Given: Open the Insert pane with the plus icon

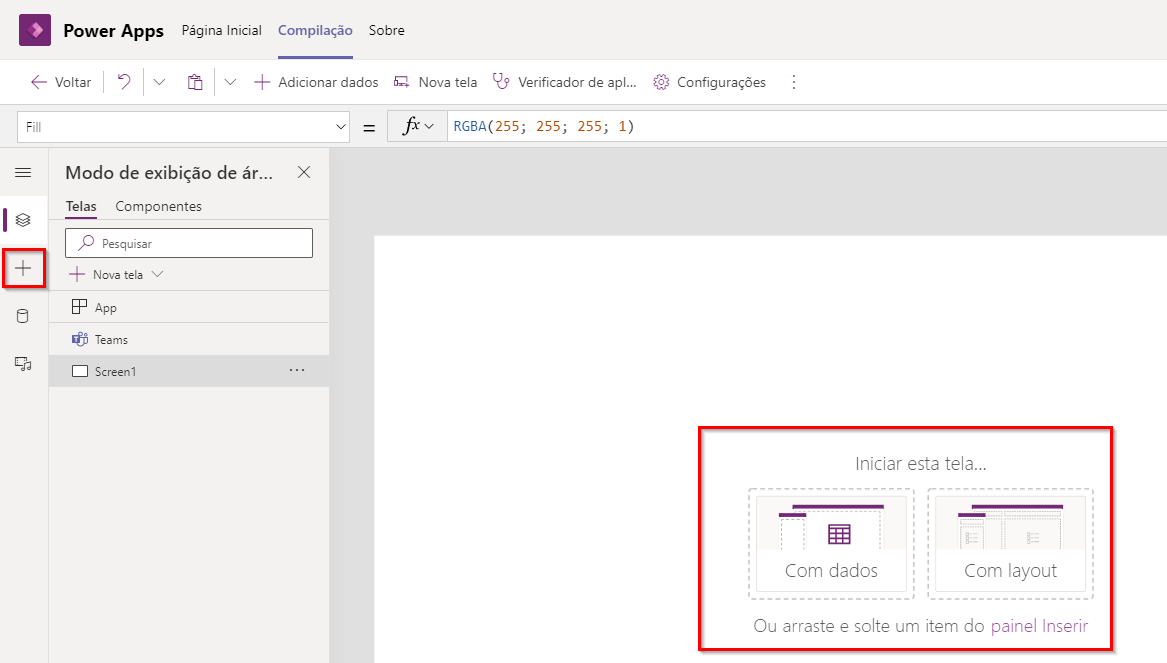Looking at the screenshot, I should click(23, 268).
